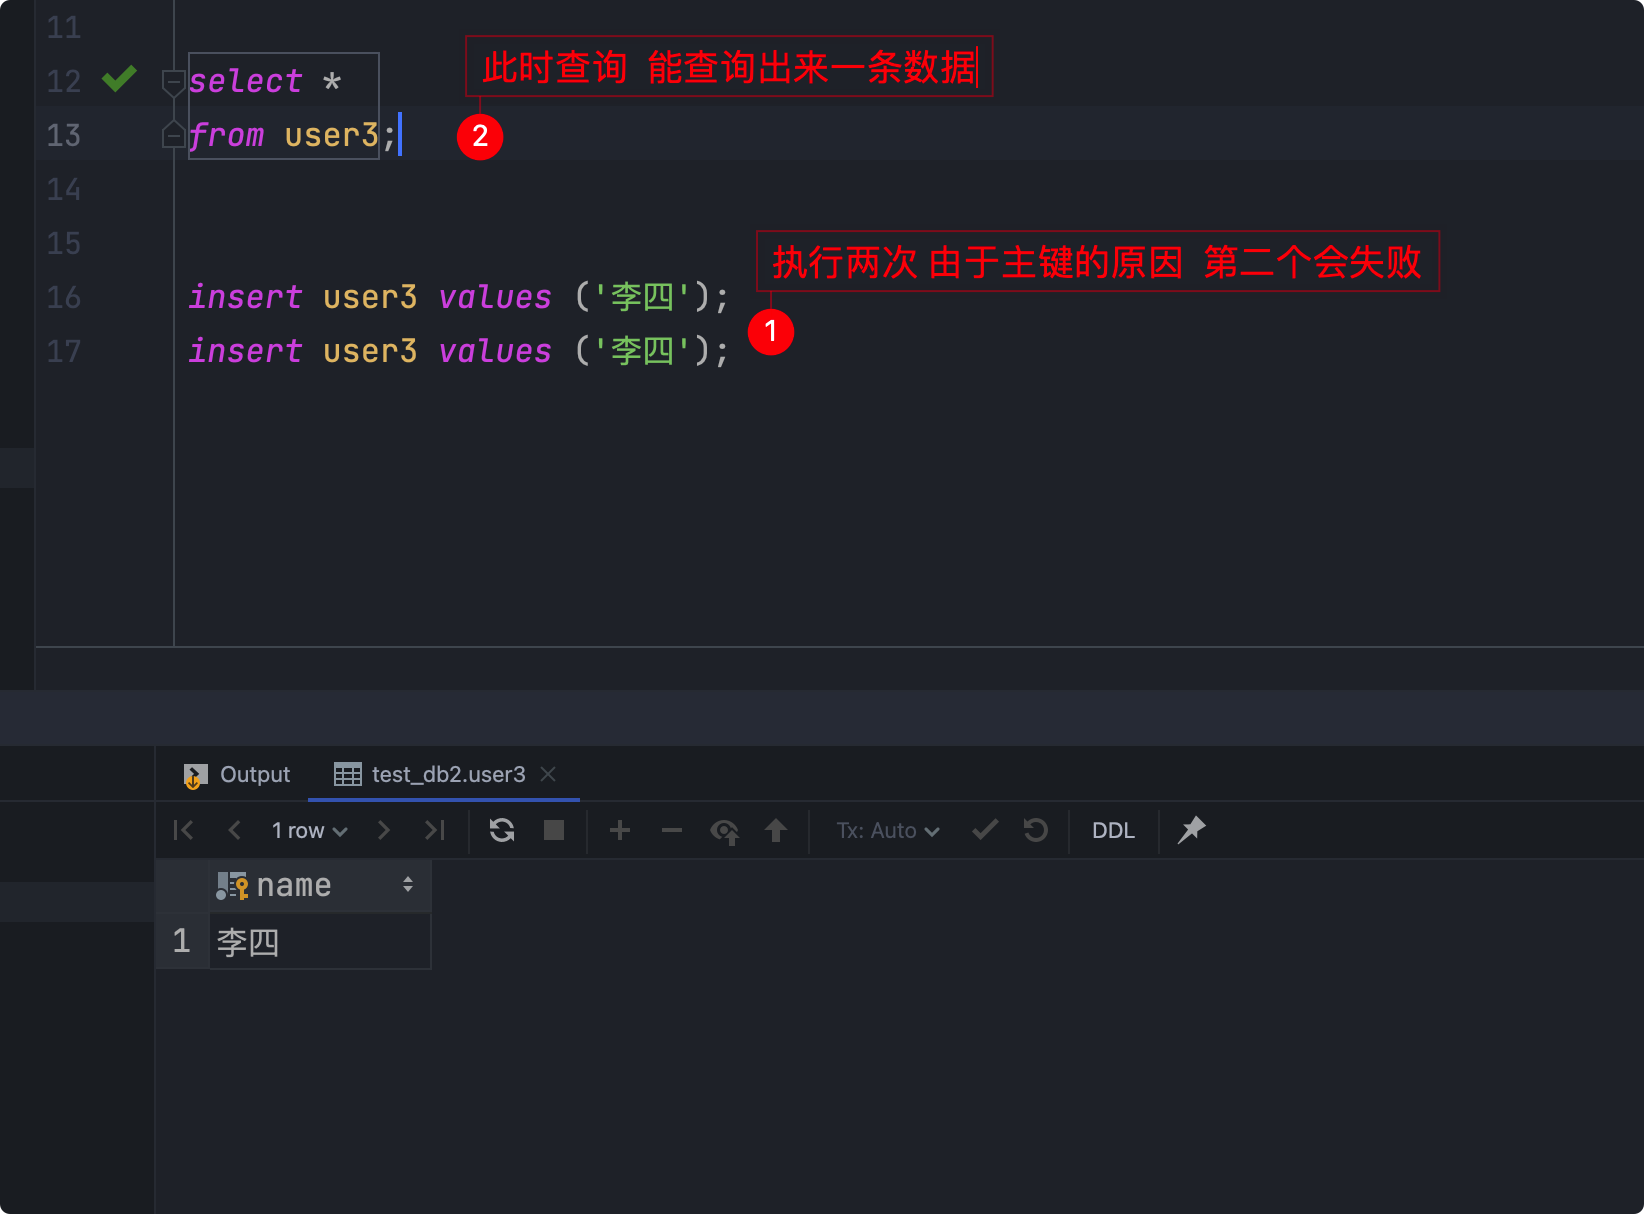This screenshot has height=1214, width=1644.
Task: Click the from keyword on line 13
Action: click(x=226, y=135)
